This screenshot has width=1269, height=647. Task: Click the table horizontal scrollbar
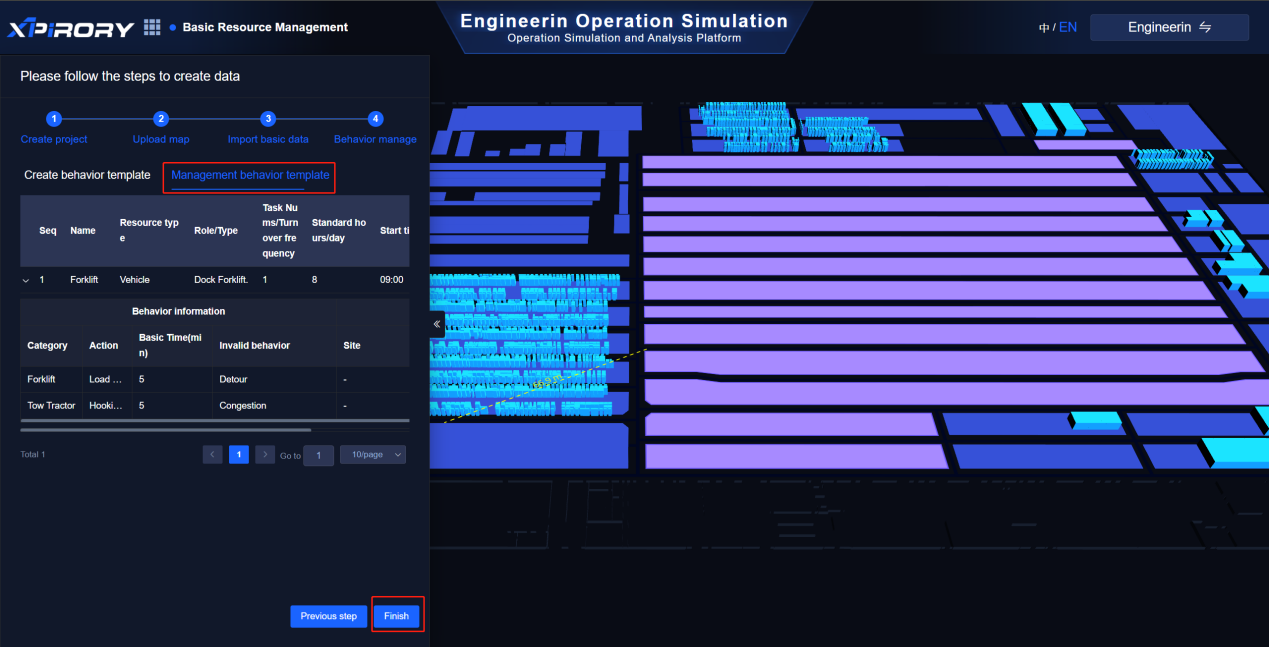coord(165,430)
